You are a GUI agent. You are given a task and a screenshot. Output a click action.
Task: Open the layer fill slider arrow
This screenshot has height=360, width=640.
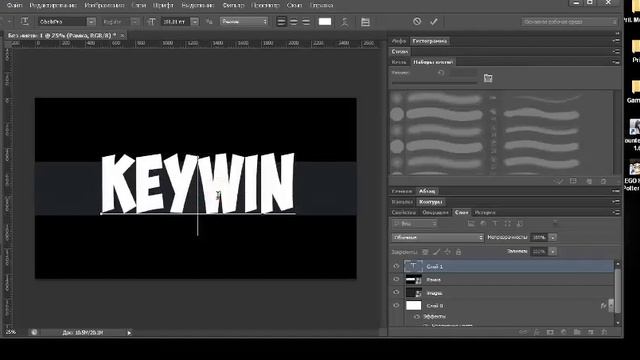pyautogui.click(x=553, y=251)
